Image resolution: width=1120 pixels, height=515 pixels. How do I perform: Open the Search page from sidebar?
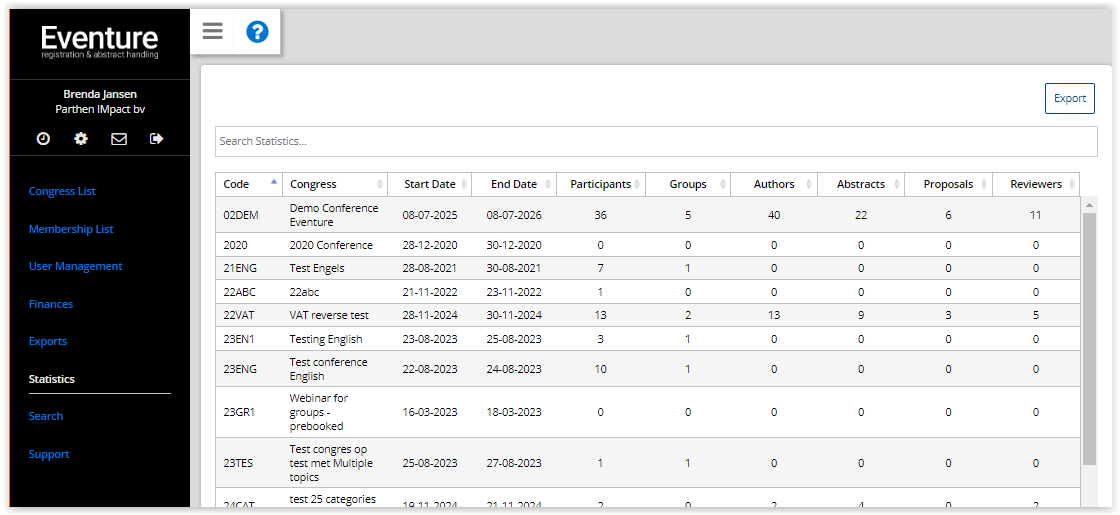coord(46,416)
